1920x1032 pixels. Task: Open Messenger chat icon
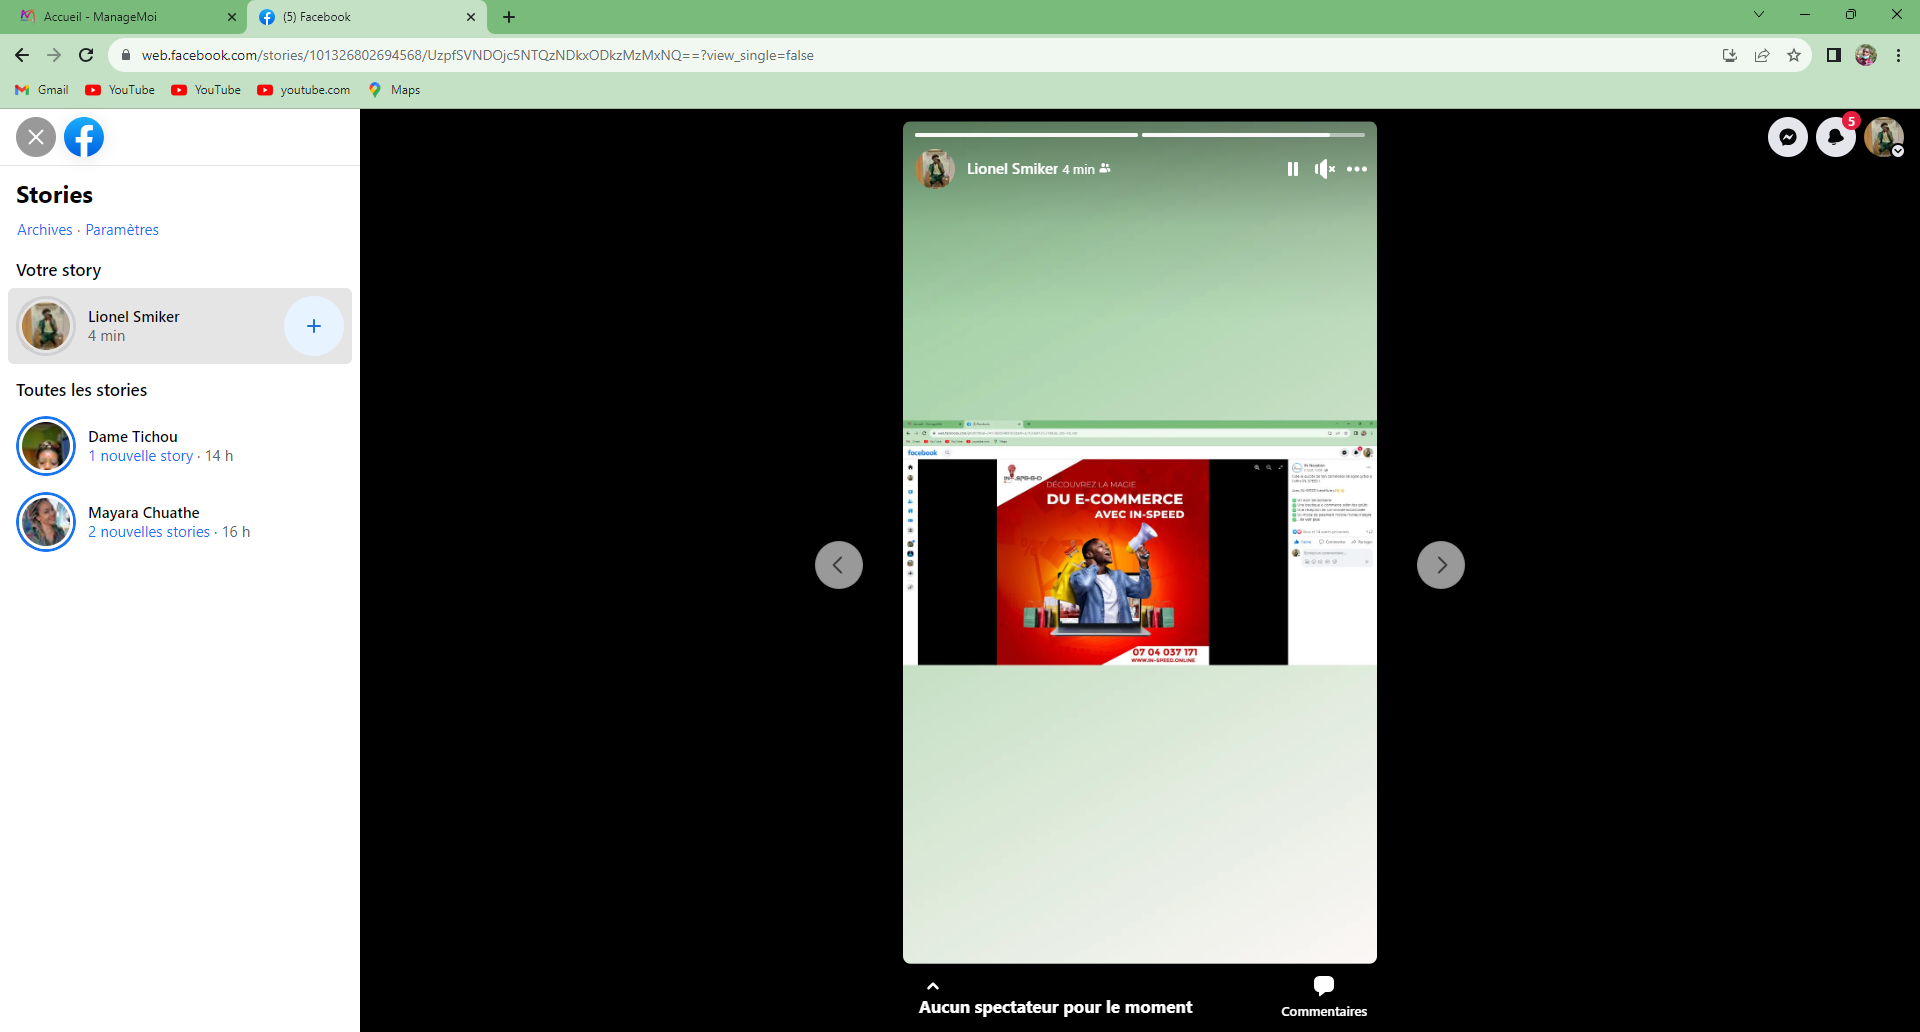[1787, 137]
